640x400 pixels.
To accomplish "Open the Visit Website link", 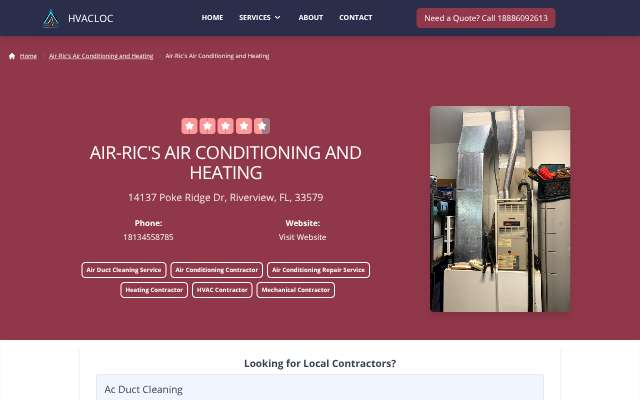I will [302, 237].
